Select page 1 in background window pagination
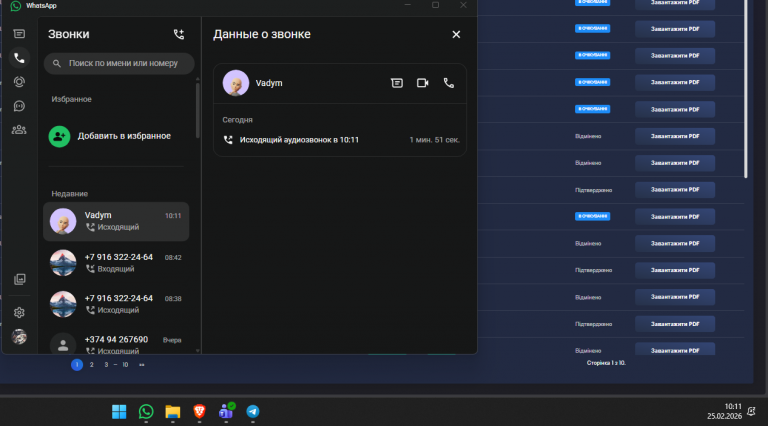768x426 pixels. click(x=77, y=365)
